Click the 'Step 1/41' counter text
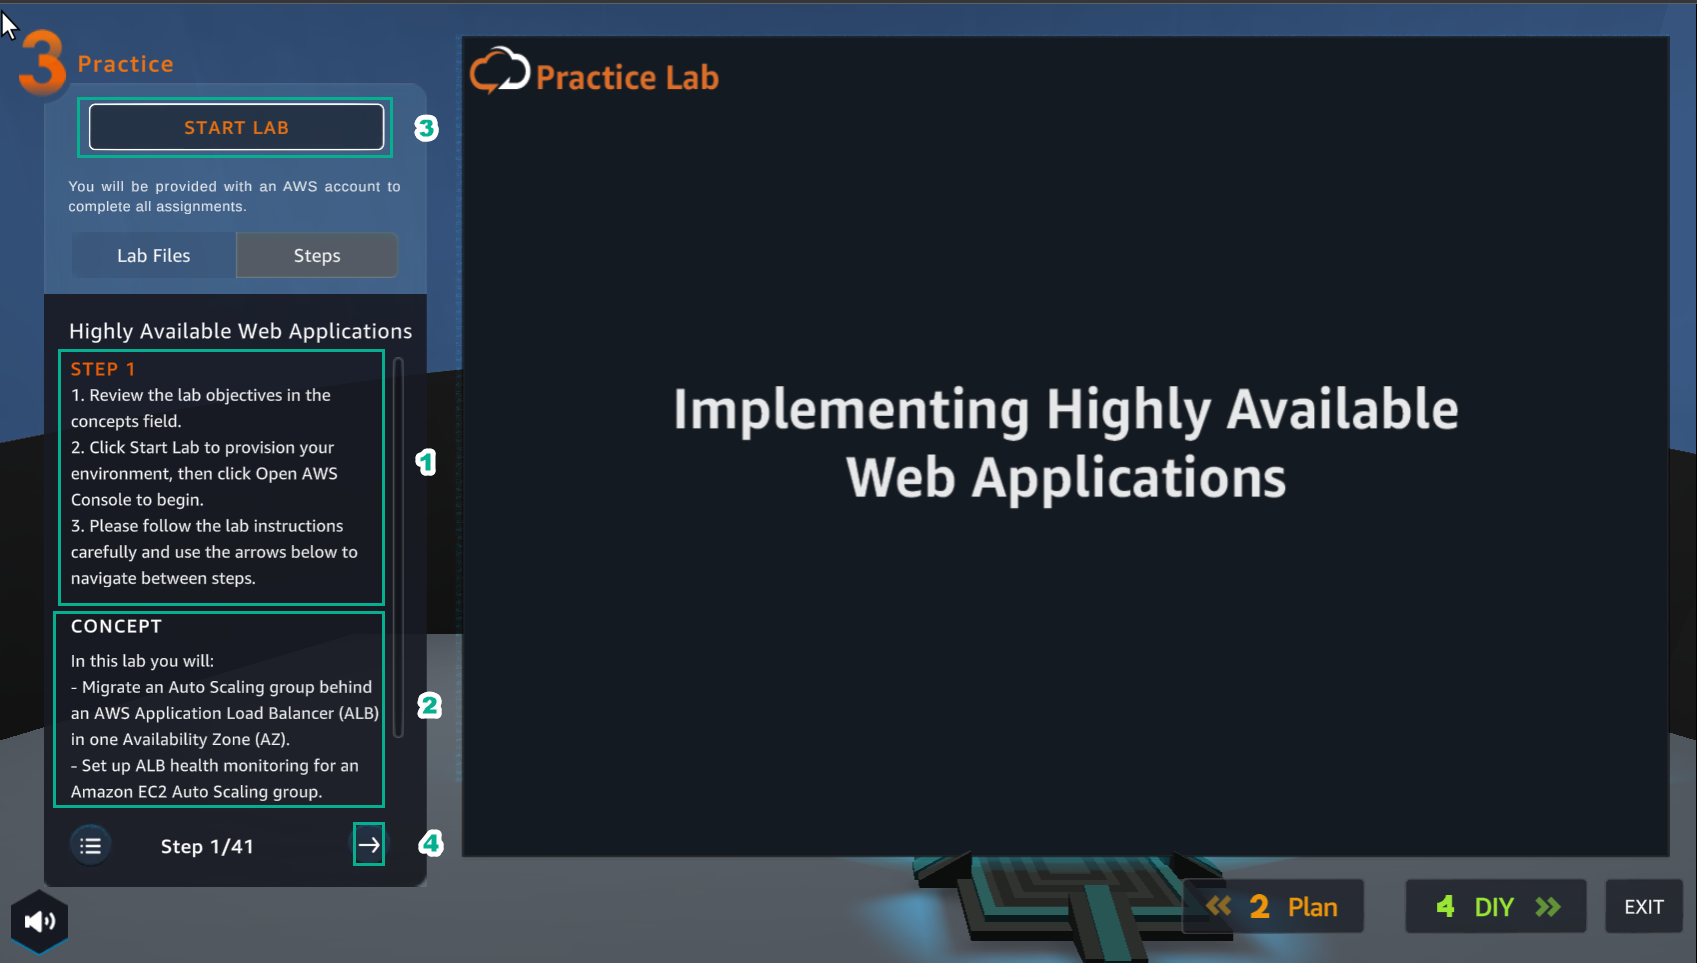The width and height of the screenshot is (1697, 963). pyautogui.click(x=207, y=847)
